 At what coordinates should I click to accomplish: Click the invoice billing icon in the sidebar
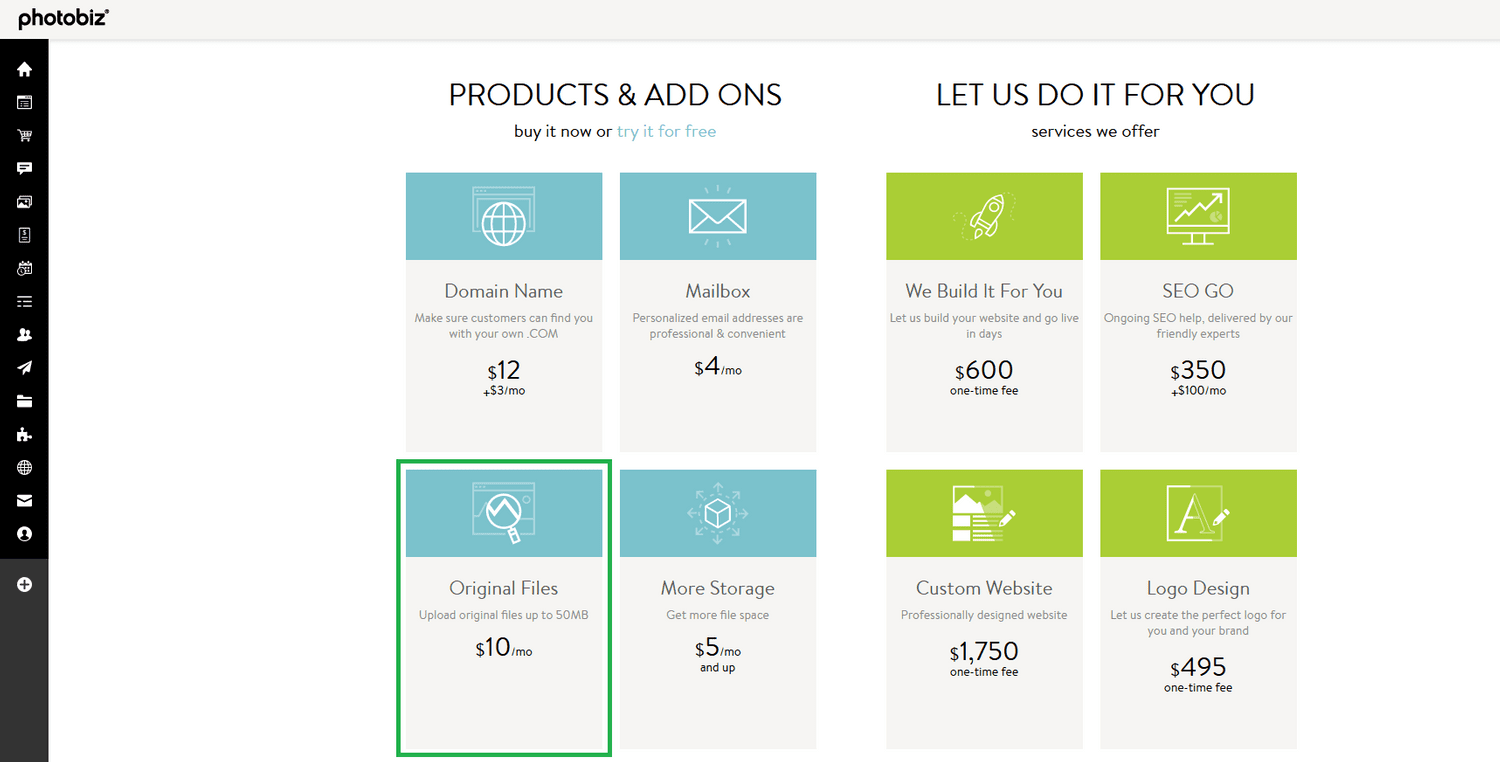point(24,234)
